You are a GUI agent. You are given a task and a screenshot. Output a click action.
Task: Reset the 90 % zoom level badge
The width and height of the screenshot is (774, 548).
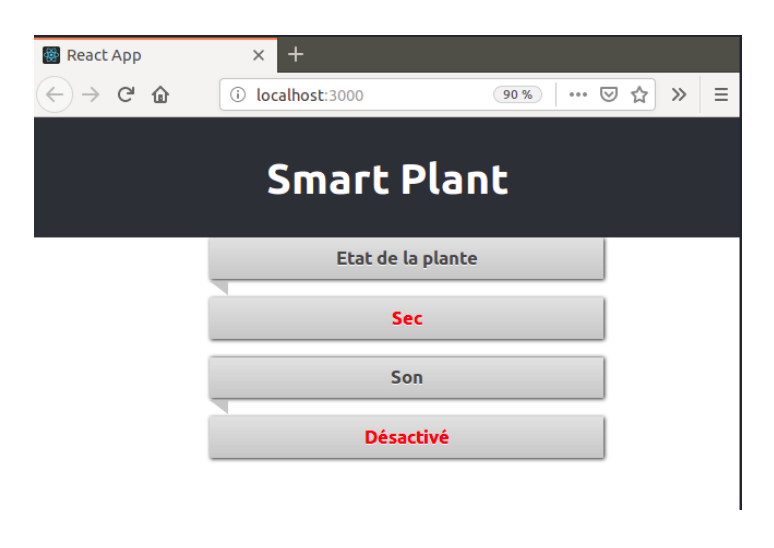click(x=517, y=95)
